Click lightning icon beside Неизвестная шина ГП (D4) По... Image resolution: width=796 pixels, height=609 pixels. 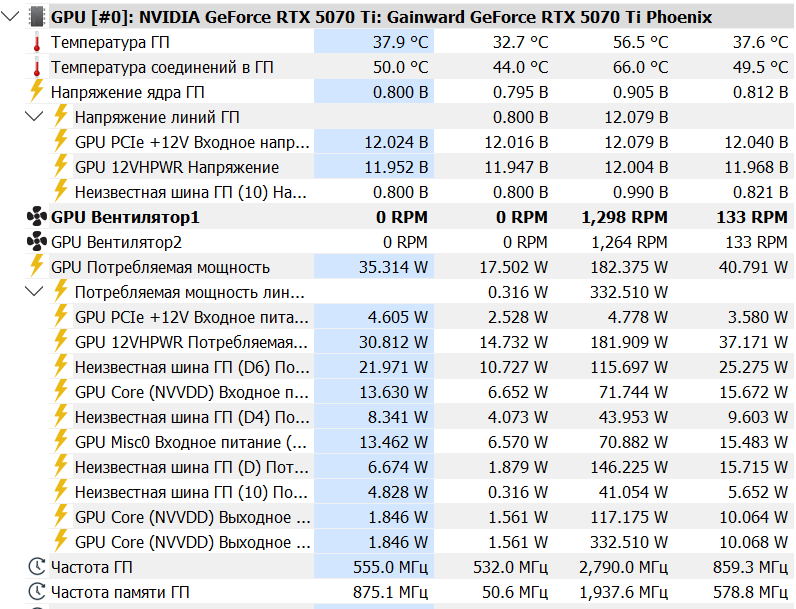[61, 416]
